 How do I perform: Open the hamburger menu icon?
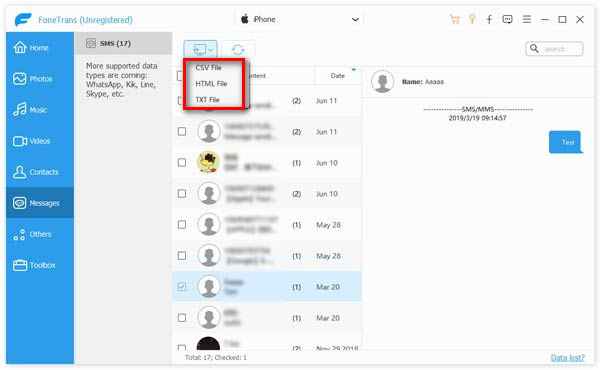527,19
